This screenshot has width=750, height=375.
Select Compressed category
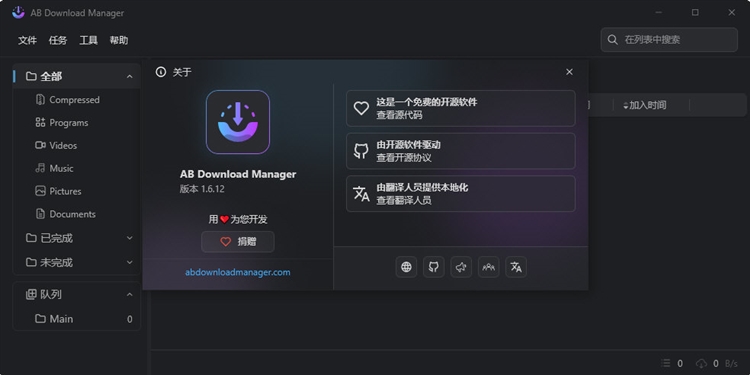tap(77, 100)
